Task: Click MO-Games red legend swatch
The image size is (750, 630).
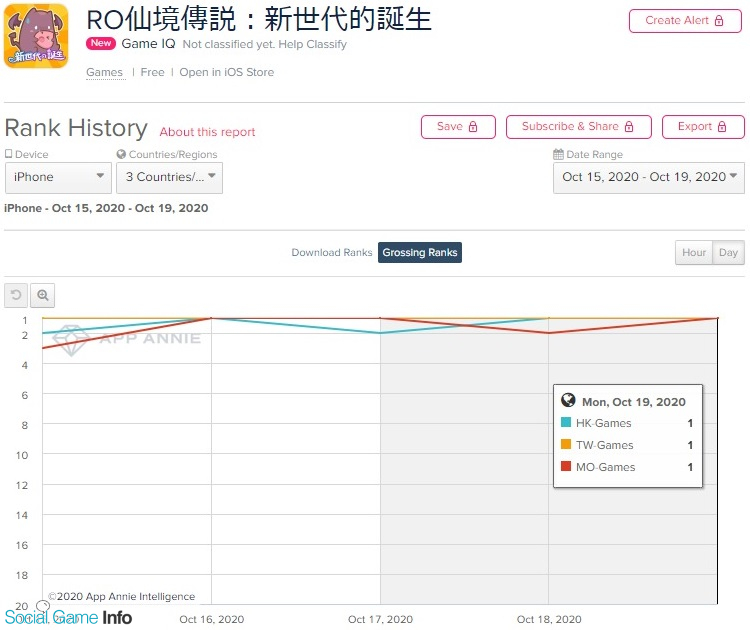Action: 566,466
